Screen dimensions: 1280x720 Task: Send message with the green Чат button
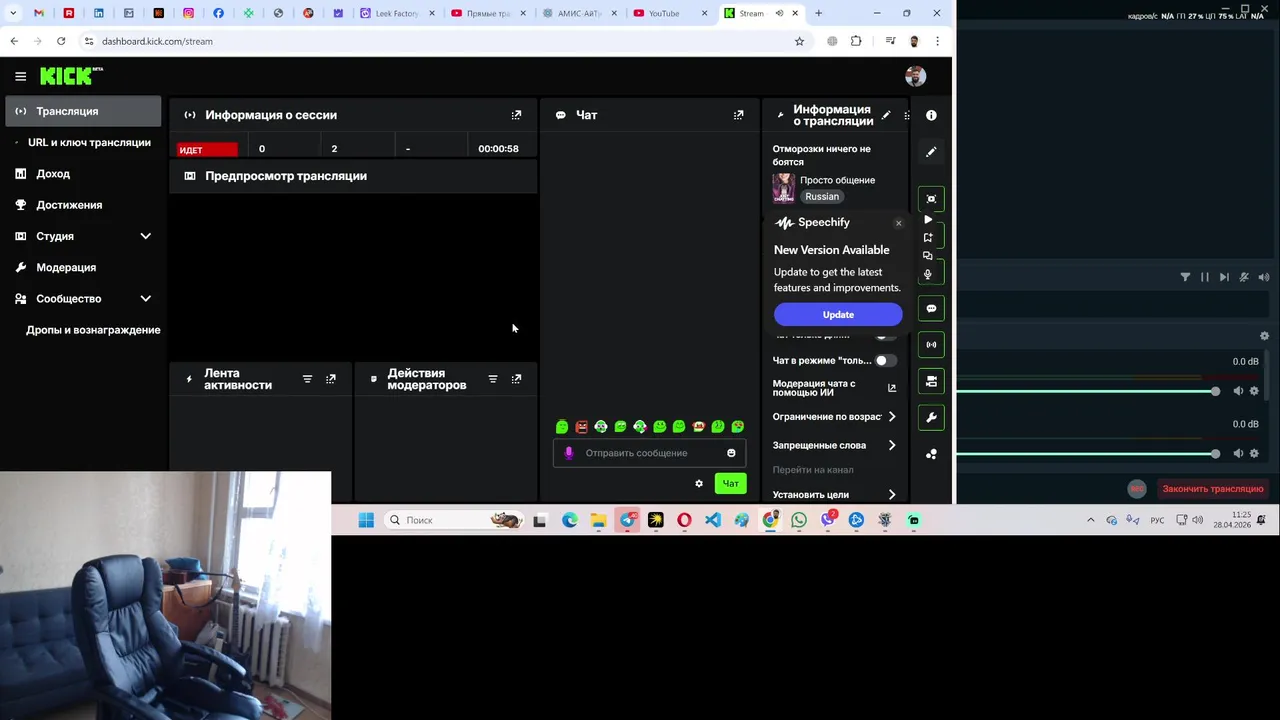731,484
